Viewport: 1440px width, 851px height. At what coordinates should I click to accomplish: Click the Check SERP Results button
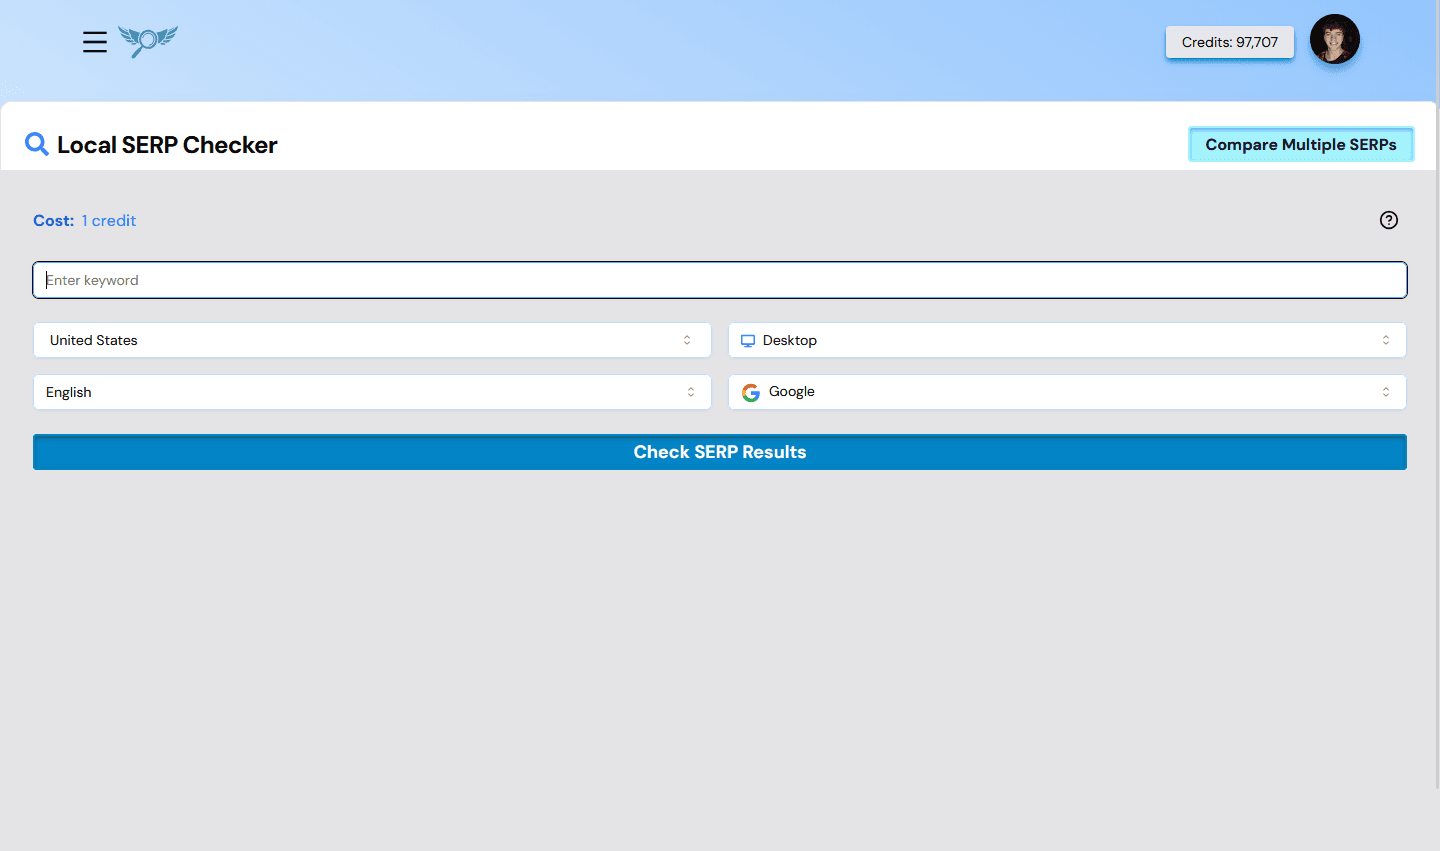[x=720, y=451]
